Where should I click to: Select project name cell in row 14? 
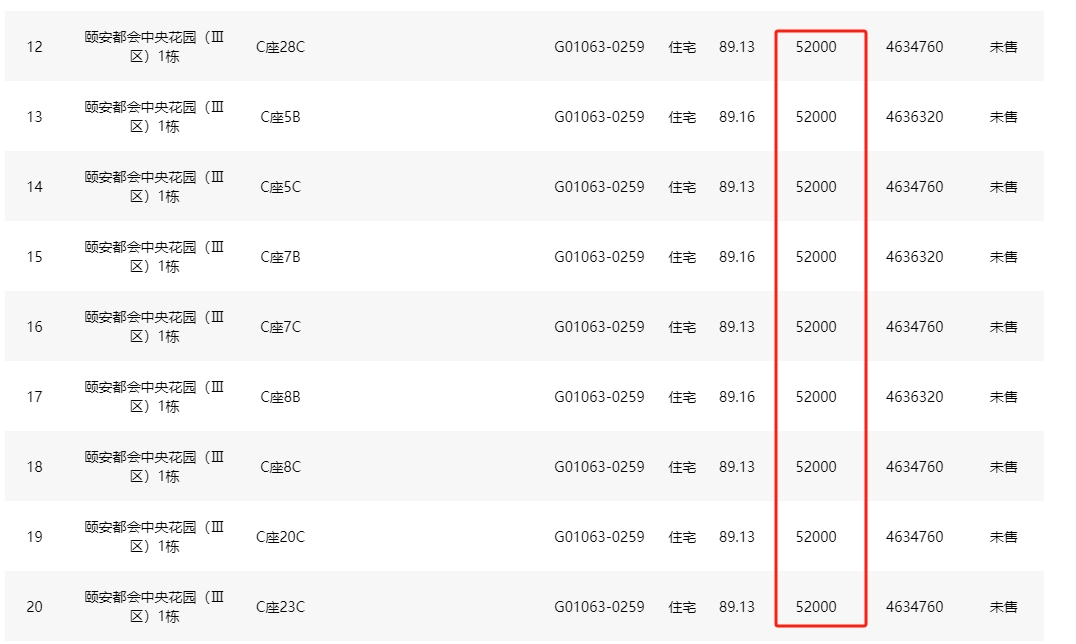pos(155,187)
